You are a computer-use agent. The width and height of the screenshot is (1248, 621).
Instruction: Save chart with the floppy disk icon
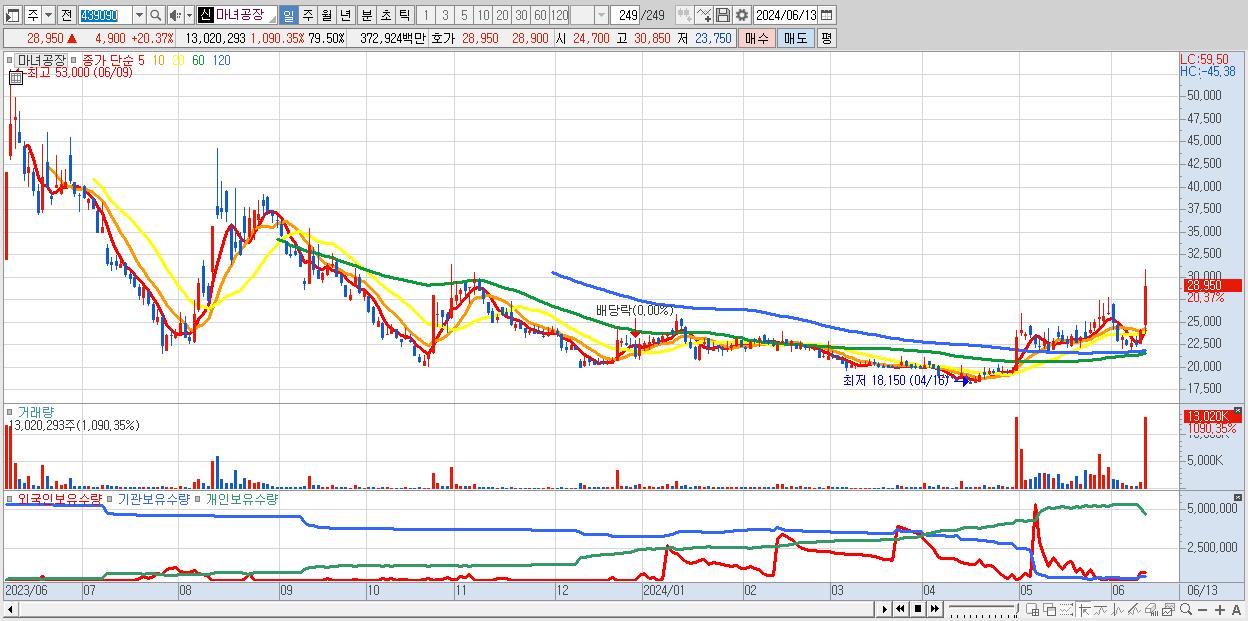click(x=723, y=15)
